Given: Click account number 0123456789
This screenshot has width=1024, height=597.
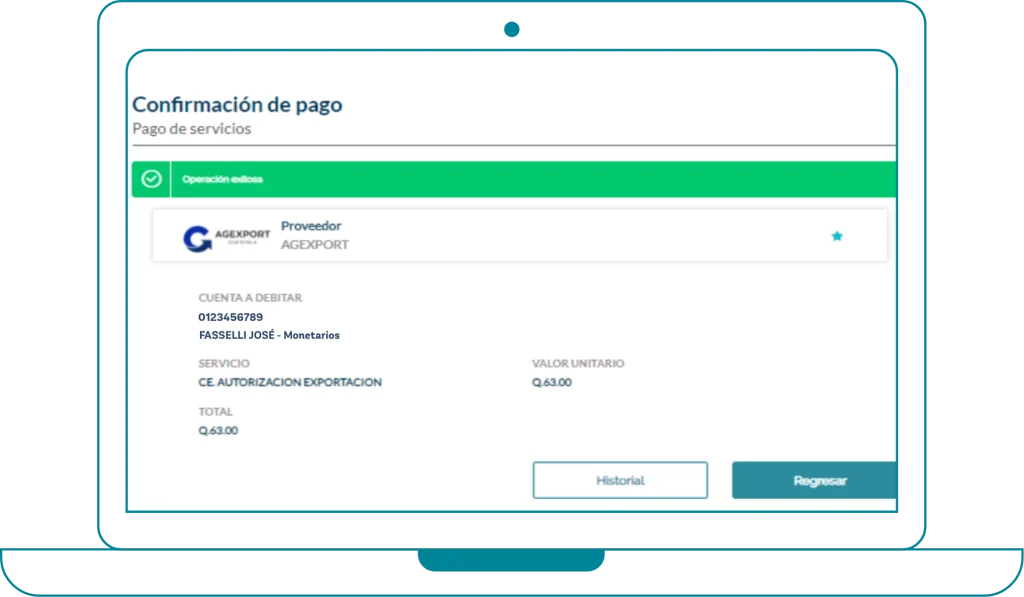Looking at the screenshot, I should point(231,317).
